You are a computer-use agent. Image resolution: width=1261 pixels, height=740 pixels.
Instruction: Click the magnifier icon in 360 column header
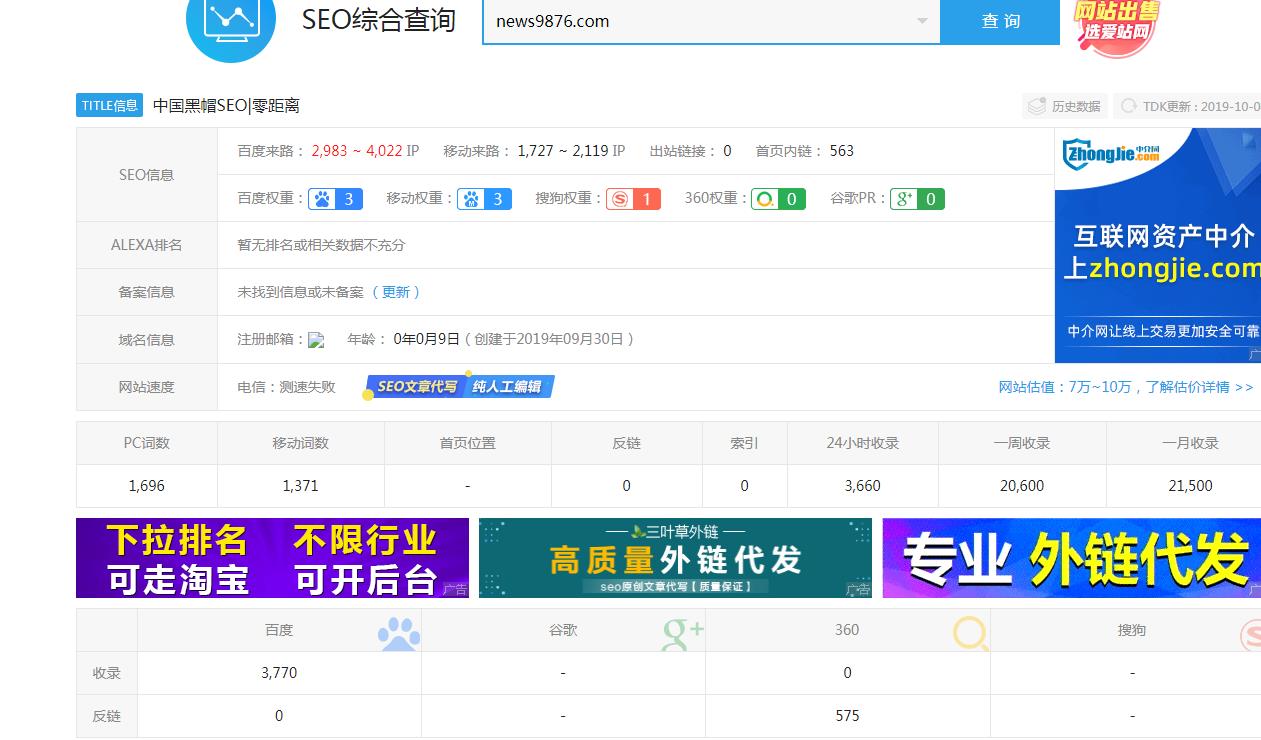970,633
